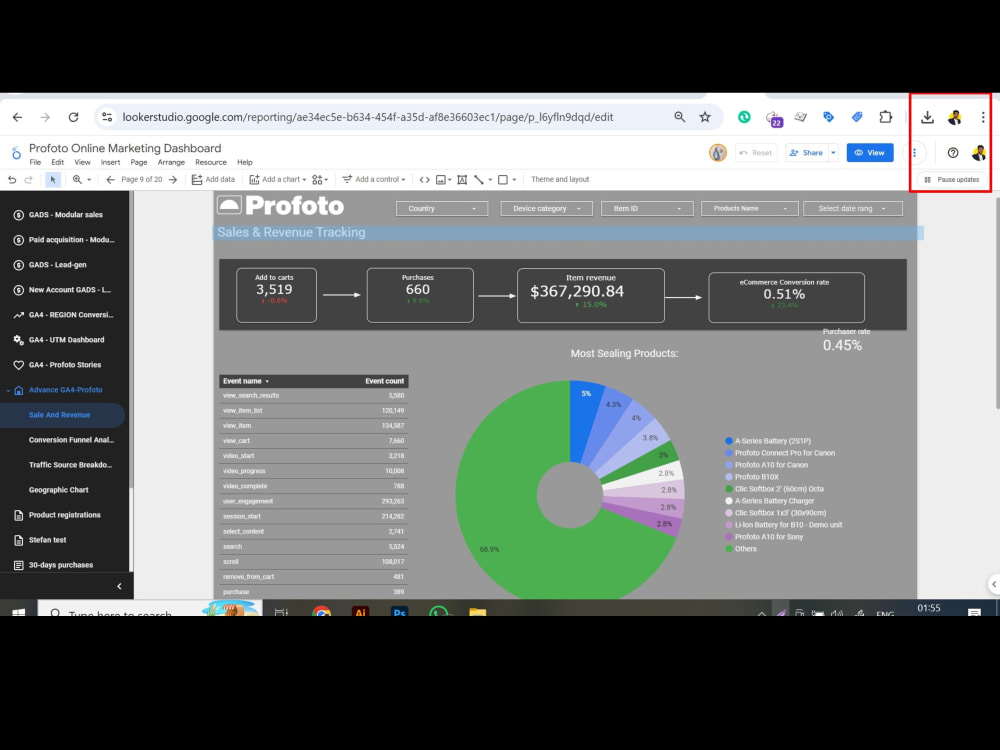View site information icon in address bar

(107, 117)
